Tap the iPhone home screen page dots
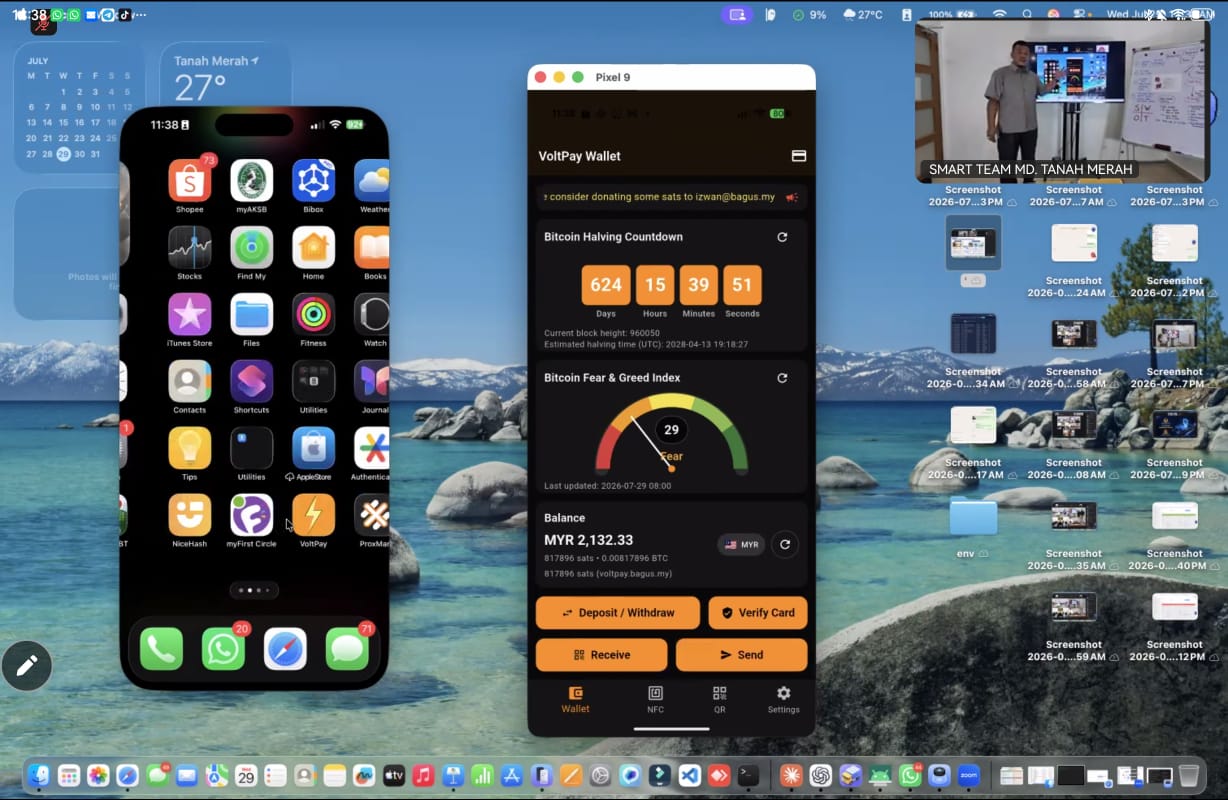Viewport: 1228px width, 800px height. (254, 590)
